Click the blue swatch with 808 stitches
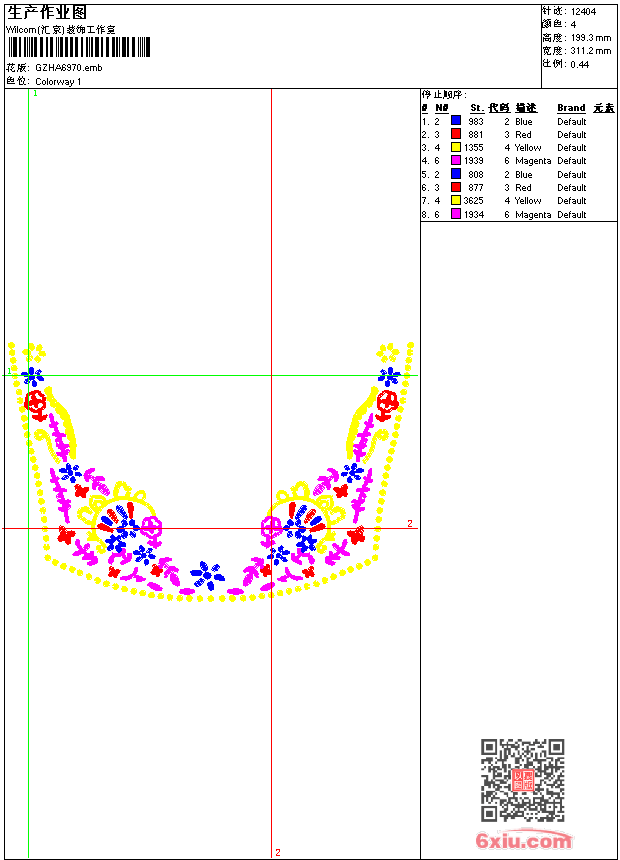Image resolution: width=620 pixels, height=860 pixels. pos(455,175)
